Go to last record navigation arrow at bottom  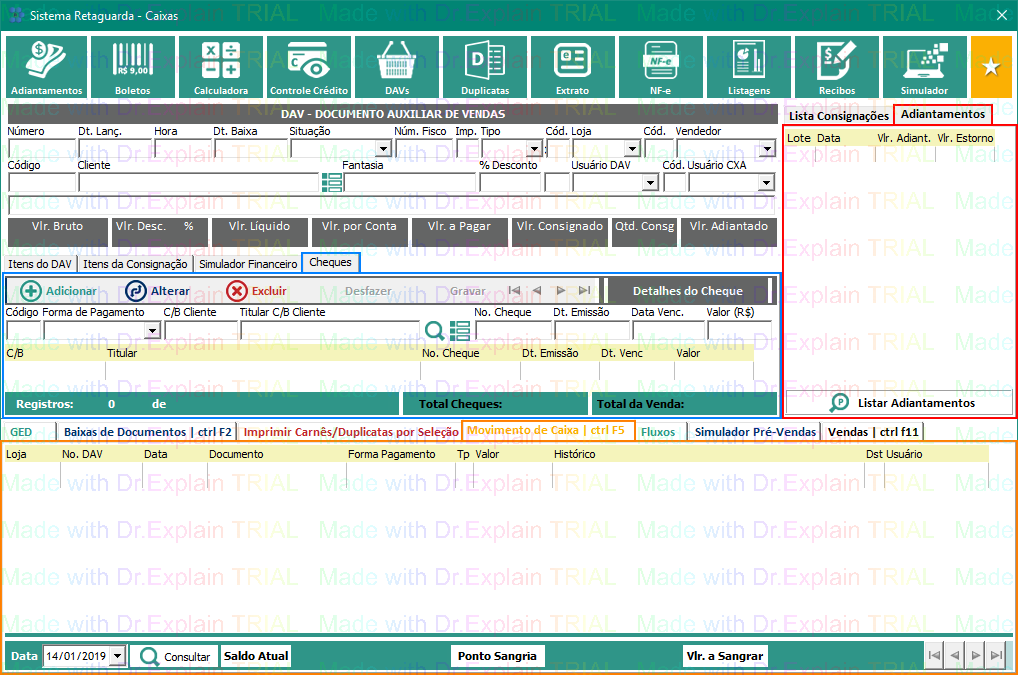coord(995,656)
